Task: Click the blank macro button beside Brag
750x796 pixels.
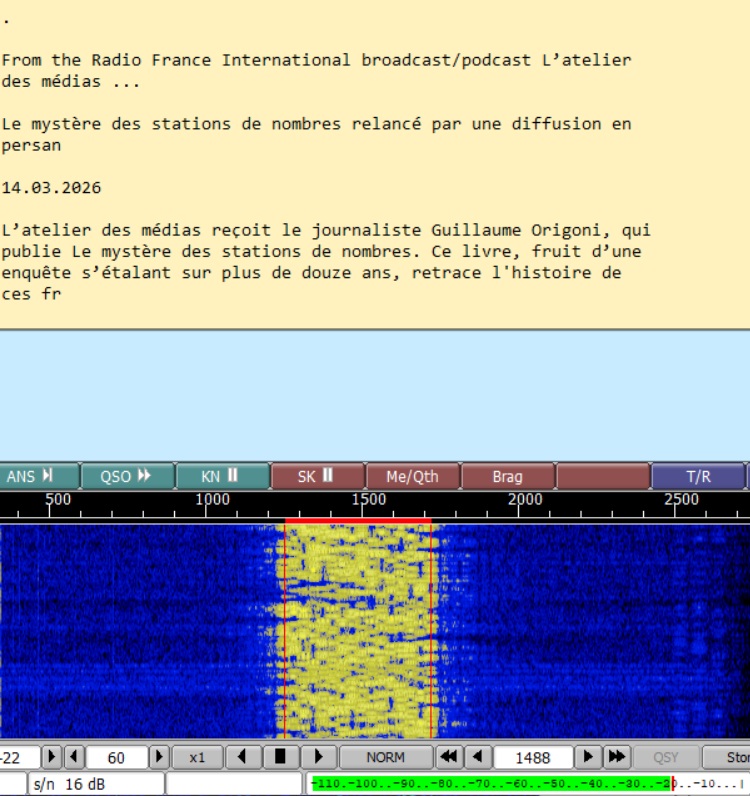Action: point(603,476)
